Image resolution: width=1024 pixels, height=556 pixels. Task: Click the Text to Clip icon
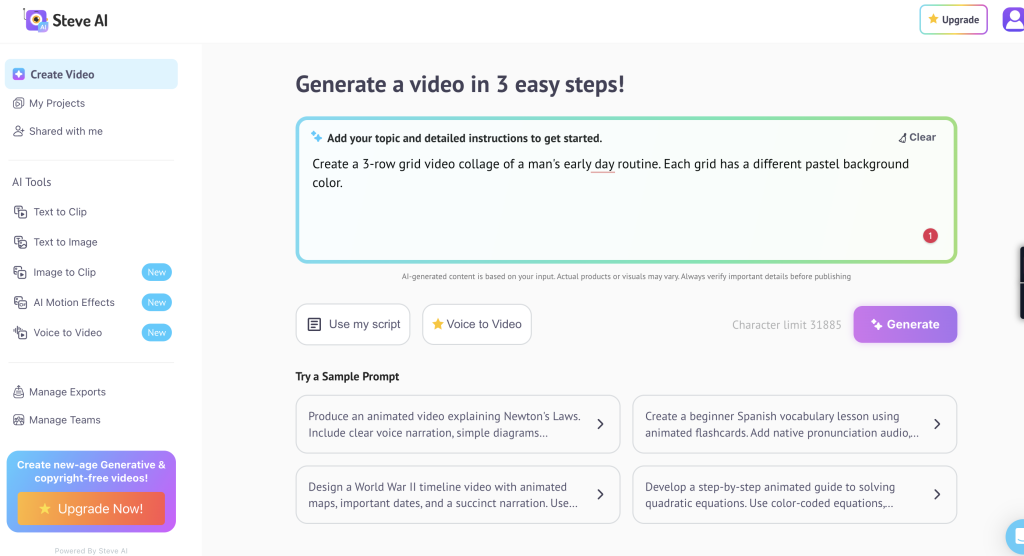tap(20, 212)
